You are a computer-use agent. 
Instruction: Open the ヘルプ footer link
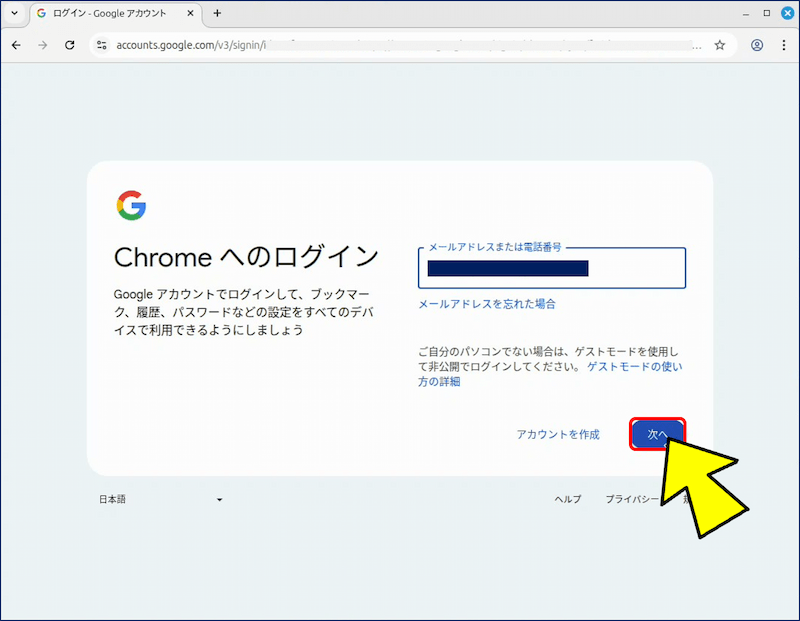click(x=567, y=499)
